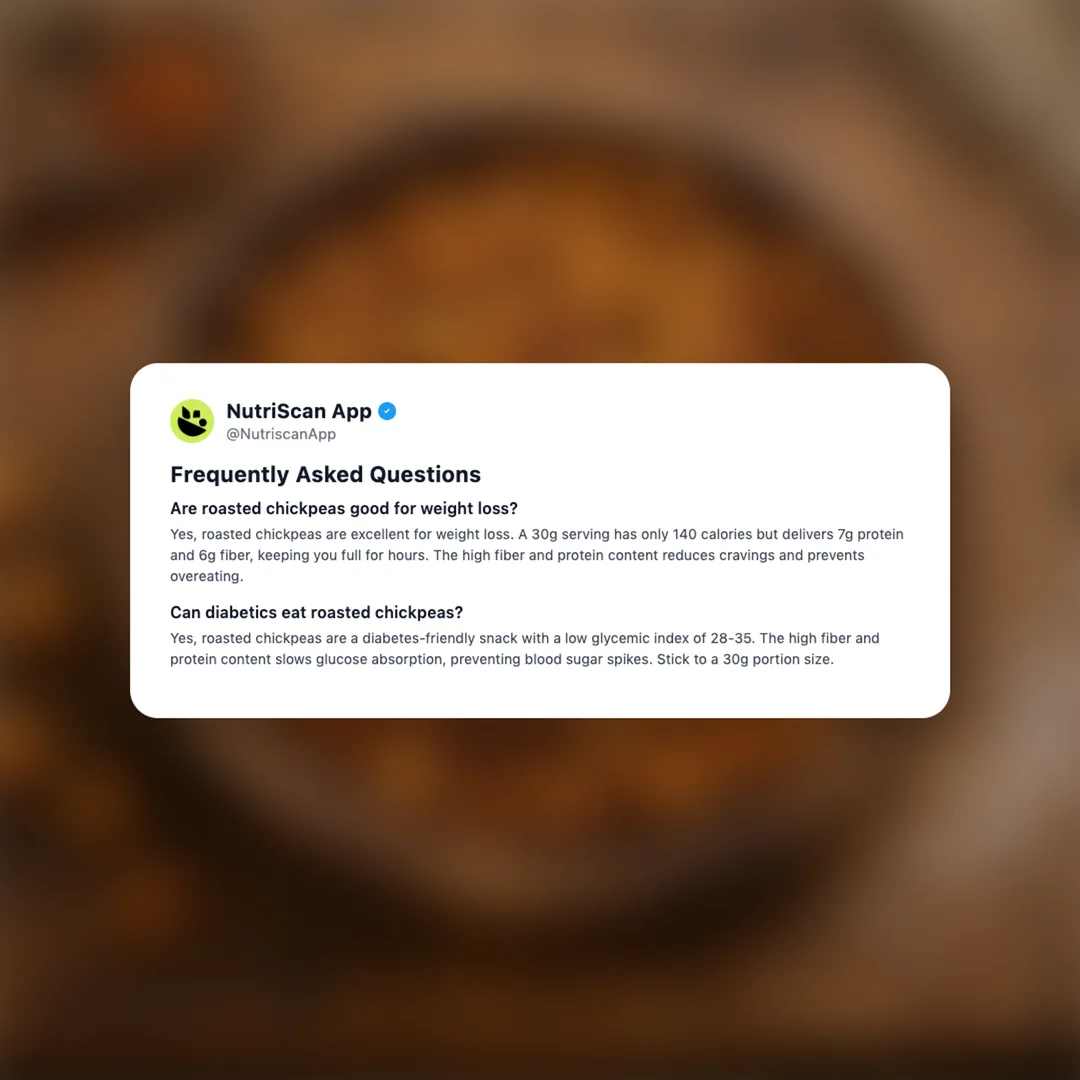Open the NutriScan App profile name
The height and width of the screenshot is (1080, 1080).
point(299,411)
